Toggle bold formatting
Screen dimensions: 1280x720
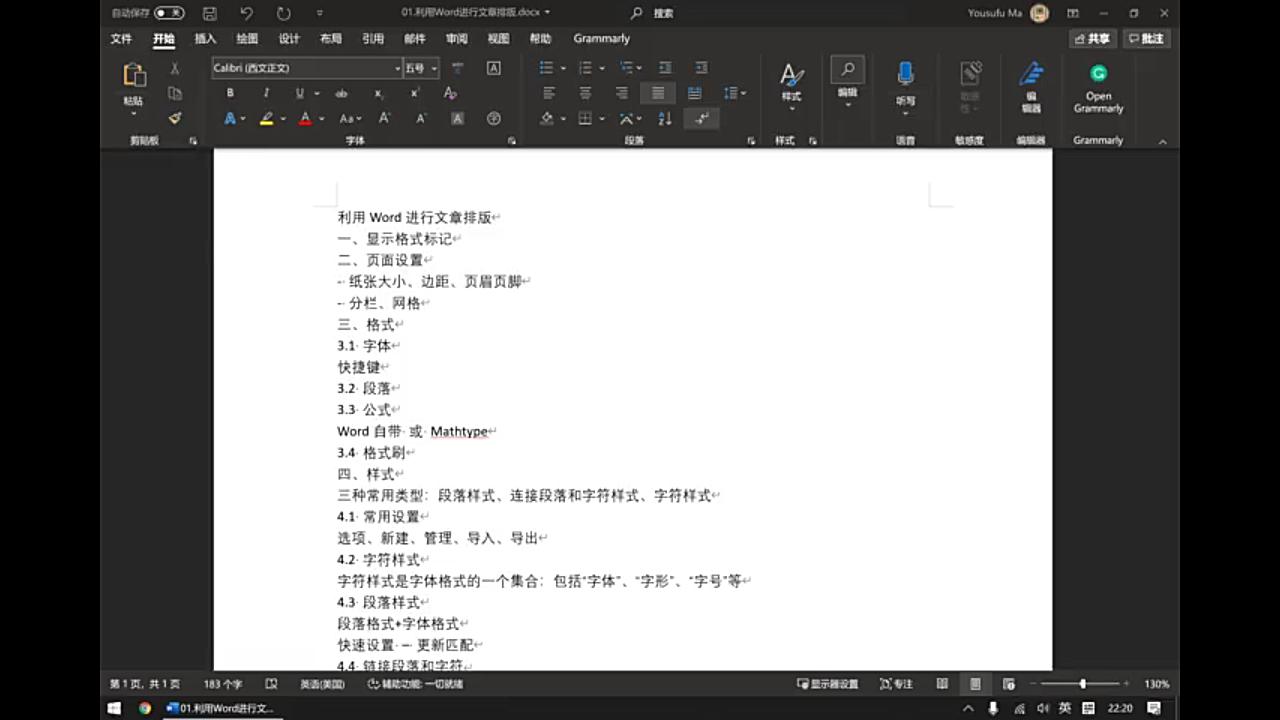[x=230, y=93]
